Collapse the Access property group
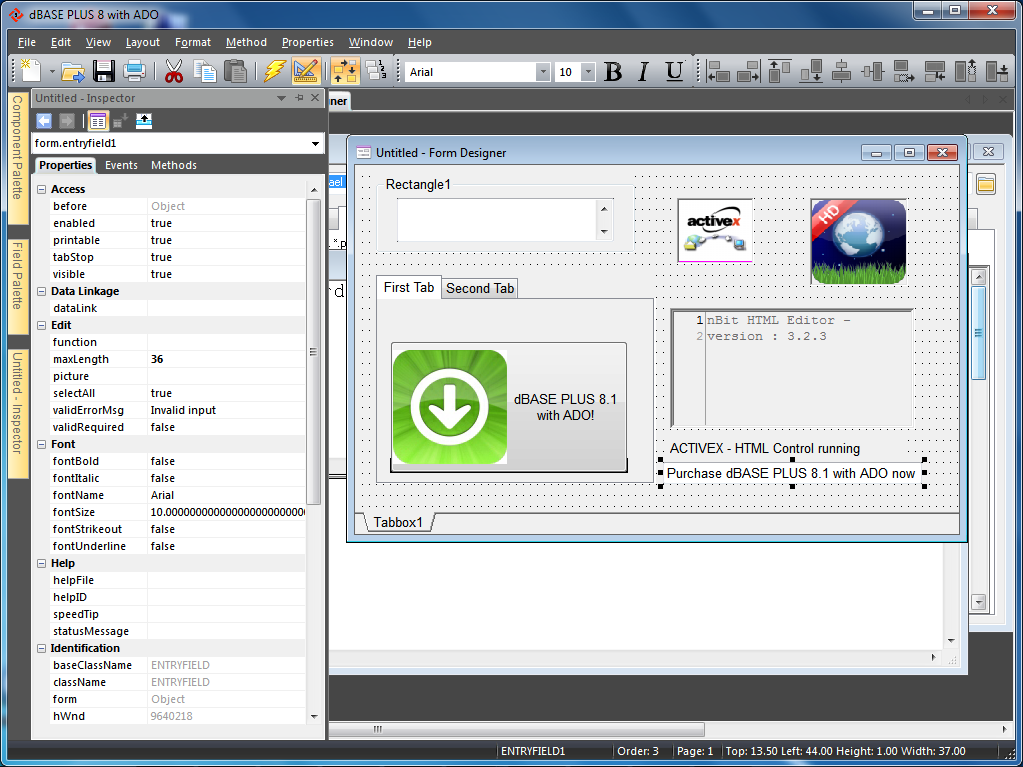The image size is (1023, 767). tap(42, 189)
